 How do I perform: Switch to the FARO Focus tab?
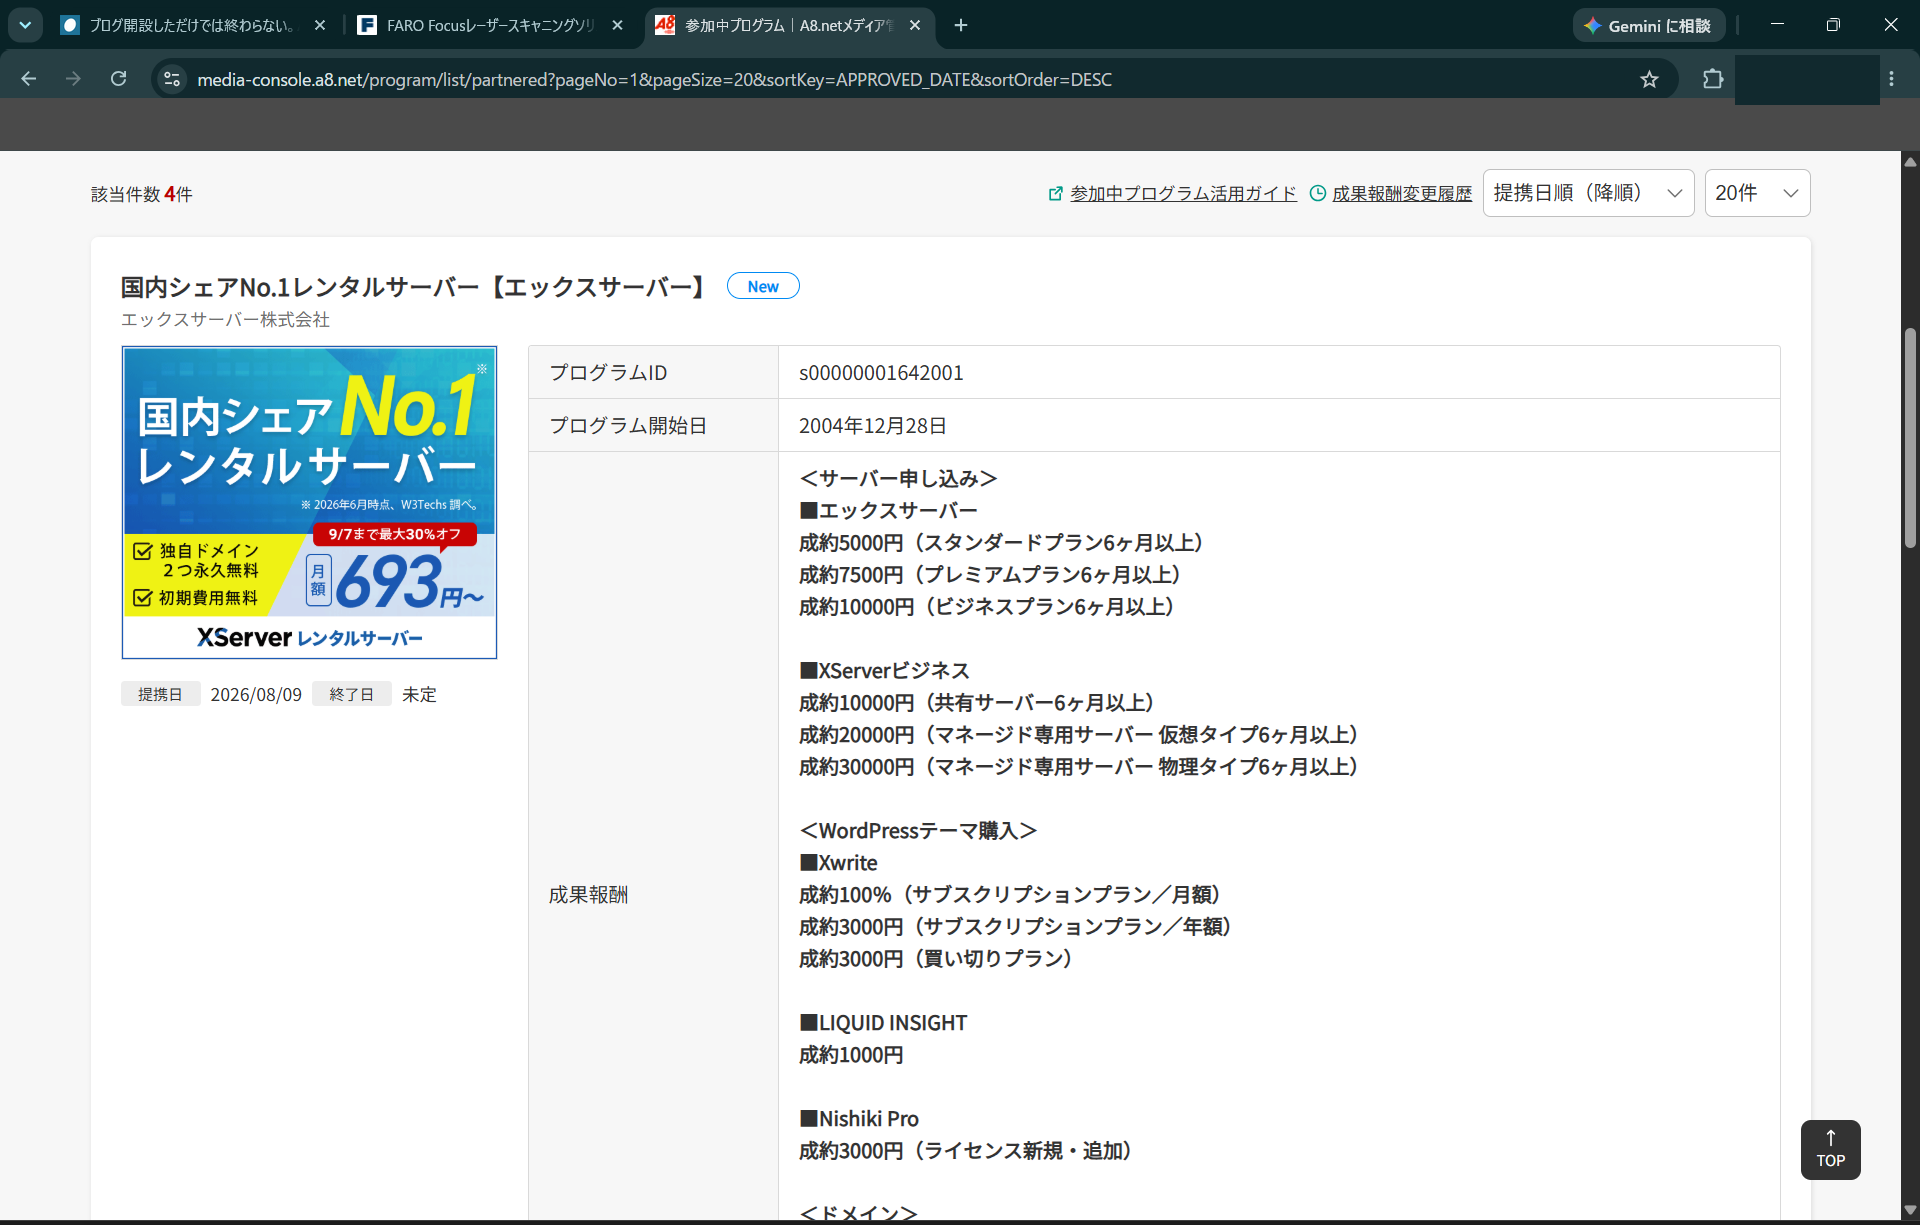tap(490, 25)
